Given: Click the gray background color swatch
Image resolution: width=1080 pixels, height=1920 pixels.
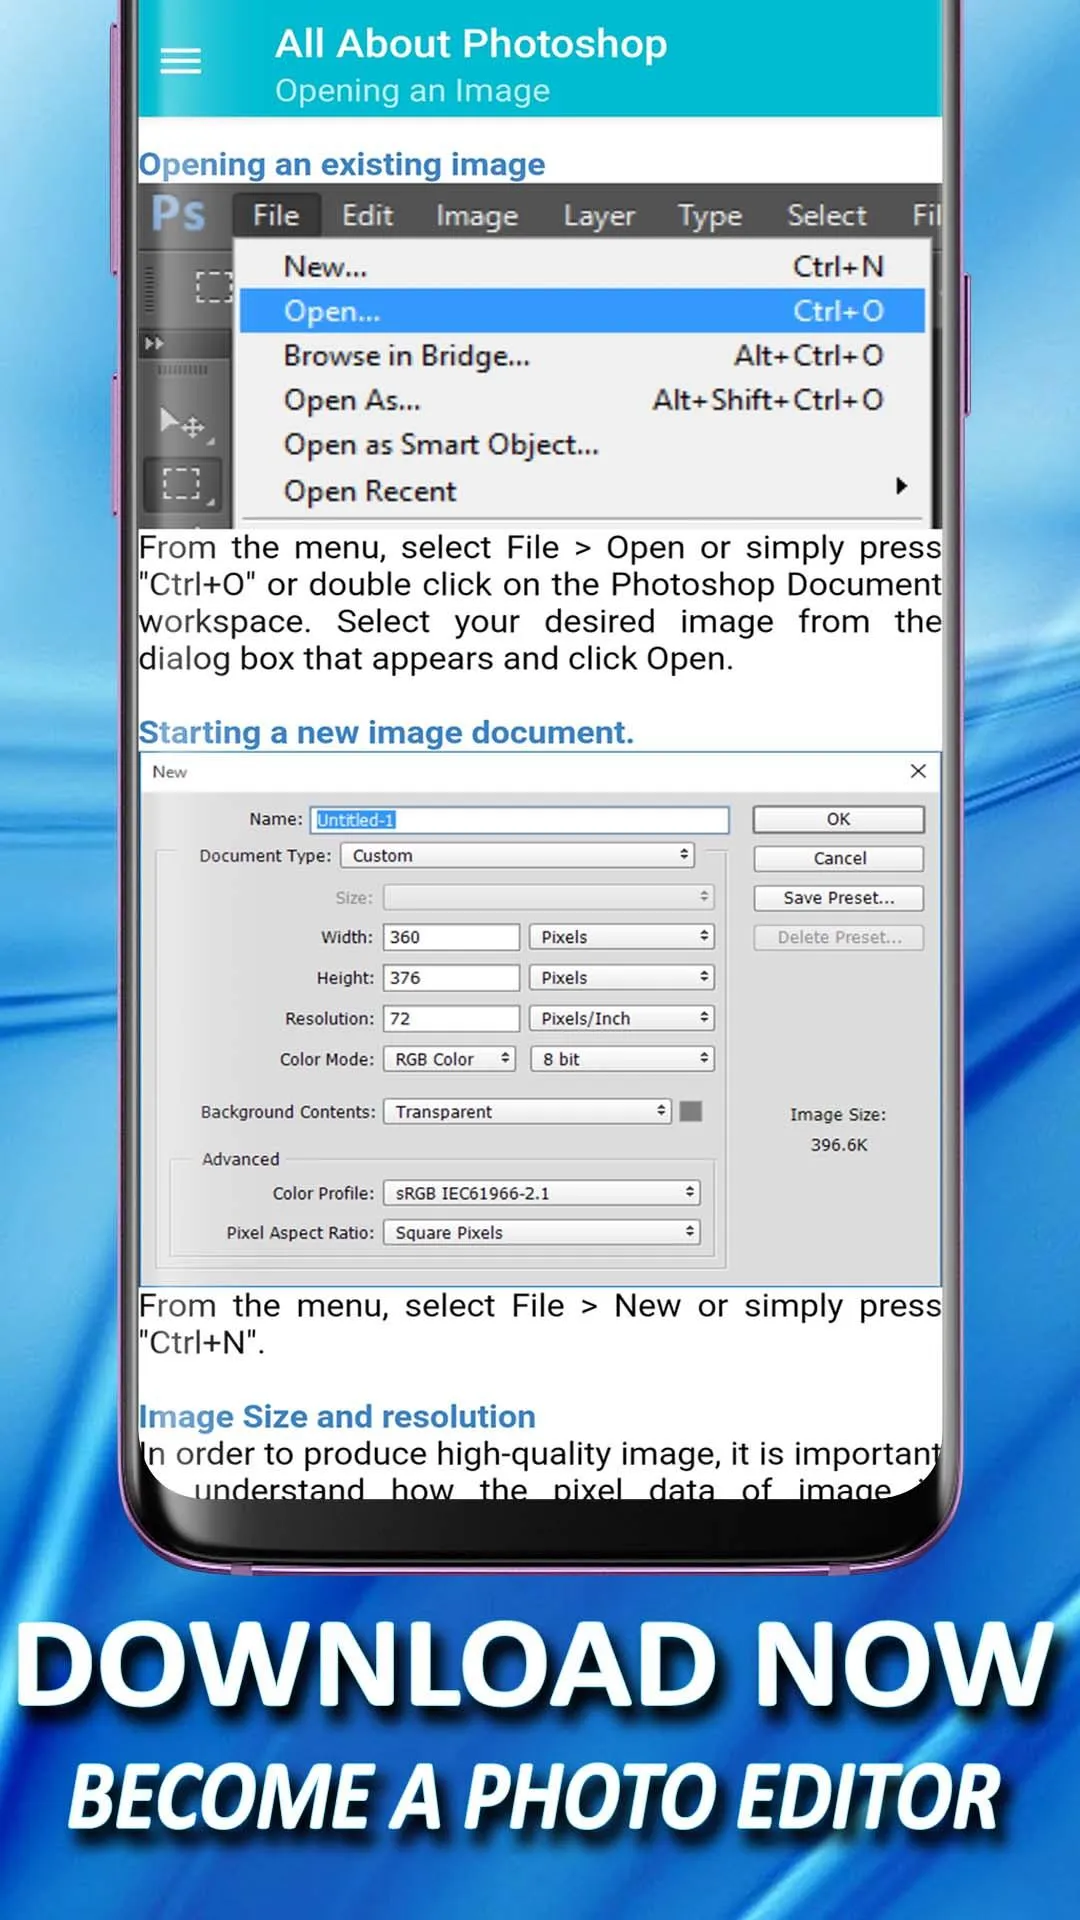Looking at the screenshot, I should (690, 1111).
